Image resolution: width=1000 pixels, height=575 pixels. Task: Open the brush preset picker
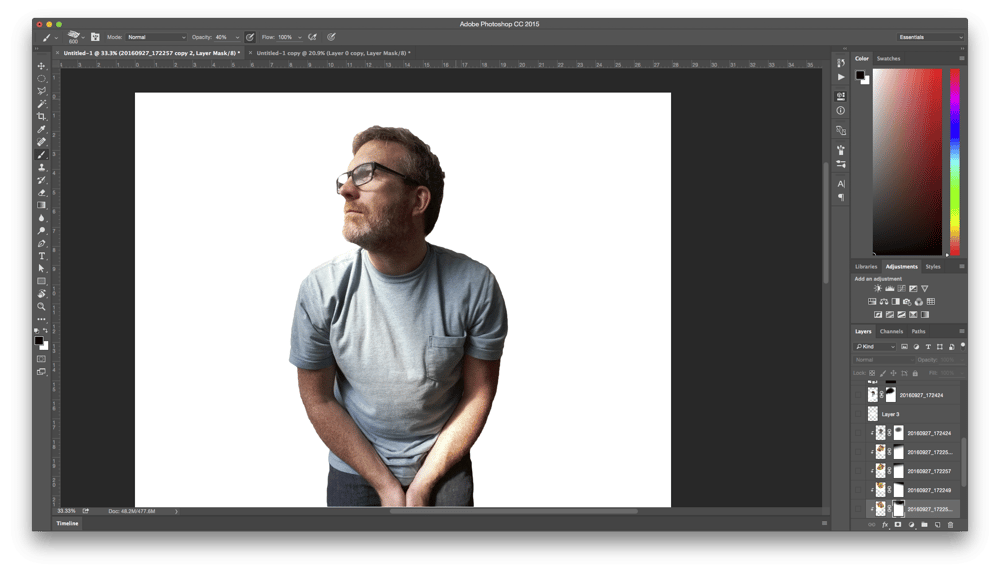pos(75,36)
